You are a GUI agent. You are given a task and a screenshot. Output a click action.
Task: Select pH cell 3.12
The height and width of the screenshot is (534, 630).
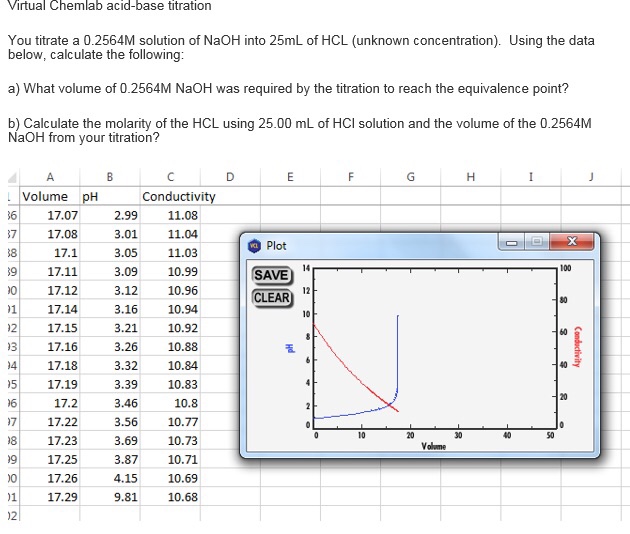(110, 291)
